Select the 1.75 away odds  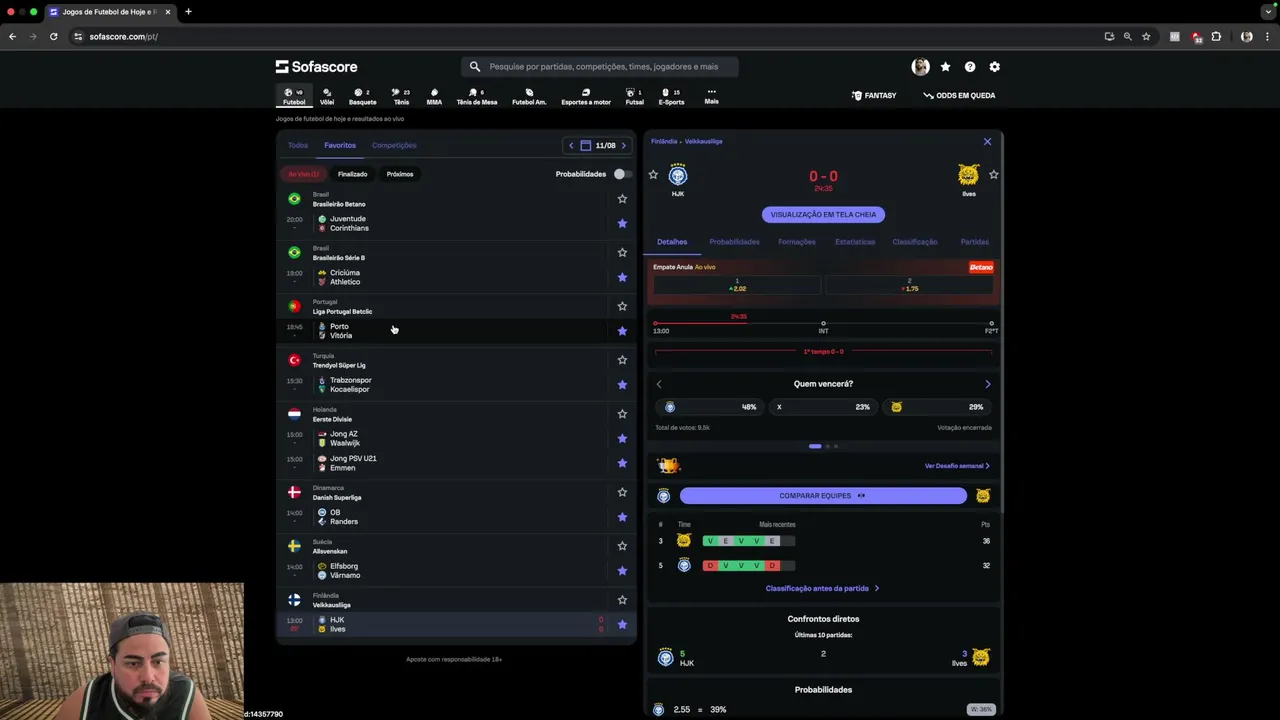point(910,285)
